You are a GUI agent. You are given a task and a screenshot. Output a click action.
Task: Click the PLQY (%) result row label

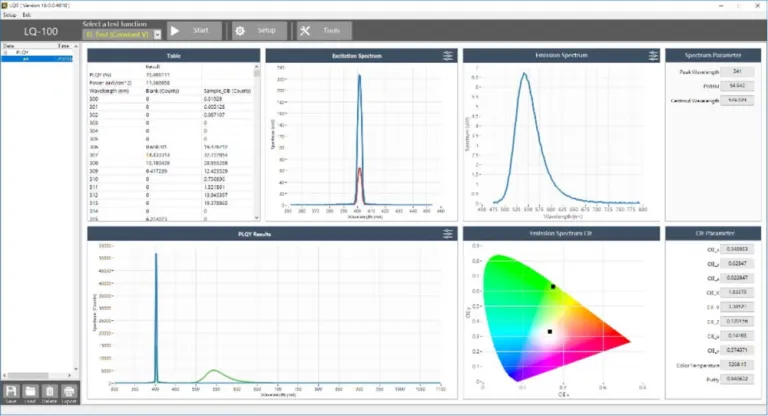[100, 75]
